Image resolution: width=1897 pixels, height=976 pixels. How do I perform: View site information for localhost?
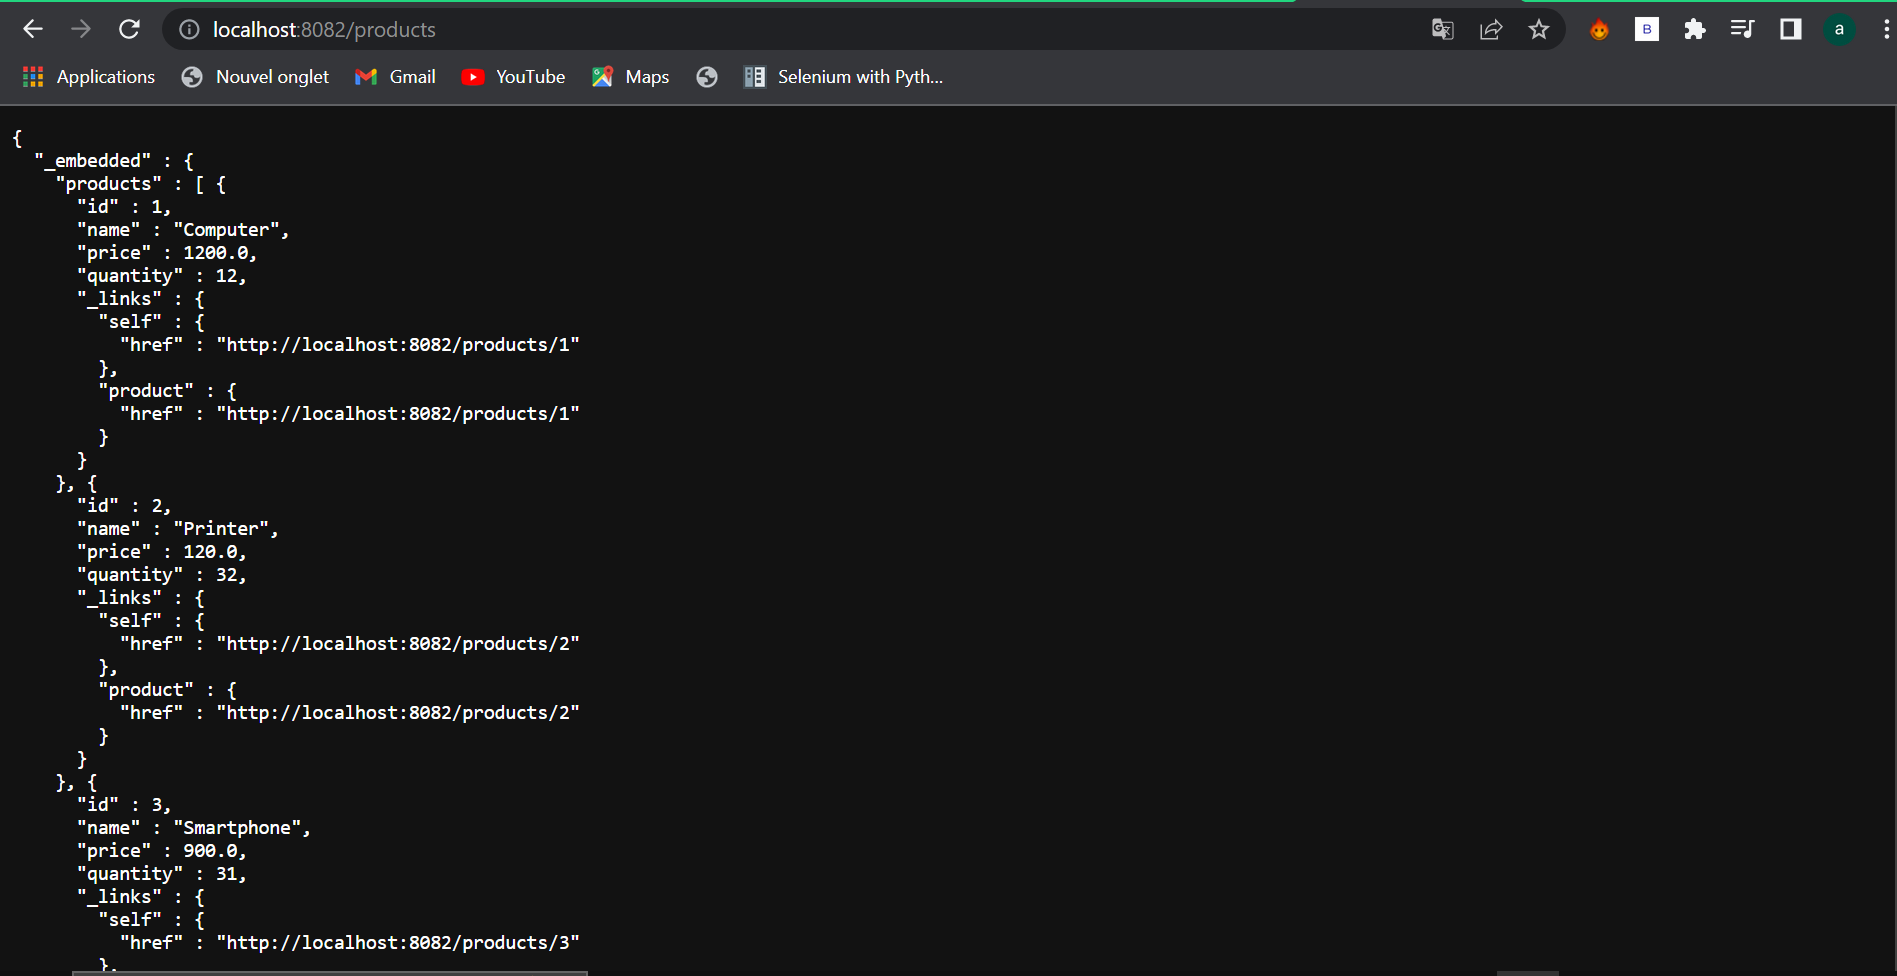[188, 29]
